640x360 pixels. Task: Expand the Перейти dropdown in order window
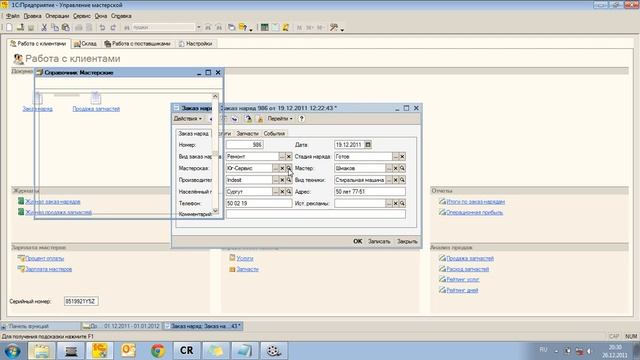[x=280, y=119]
